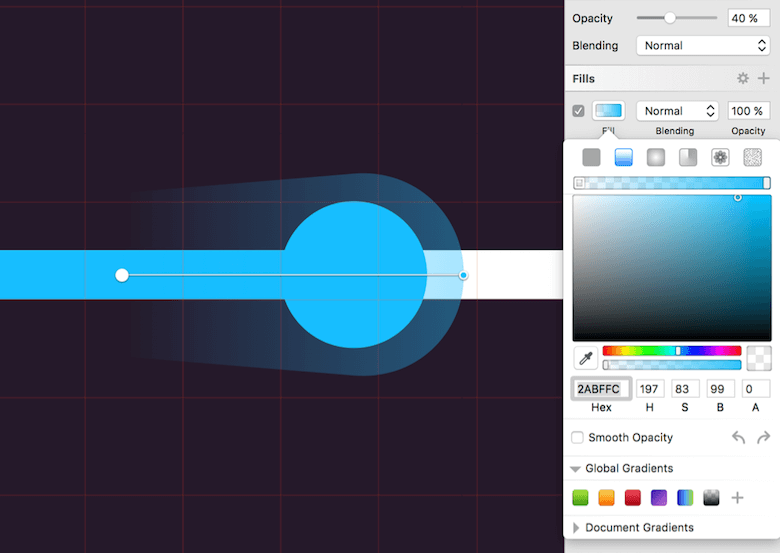This screenshot has width=780, height=553.
Task: Click the Saturation value field
Action: [x=685, y=389]
